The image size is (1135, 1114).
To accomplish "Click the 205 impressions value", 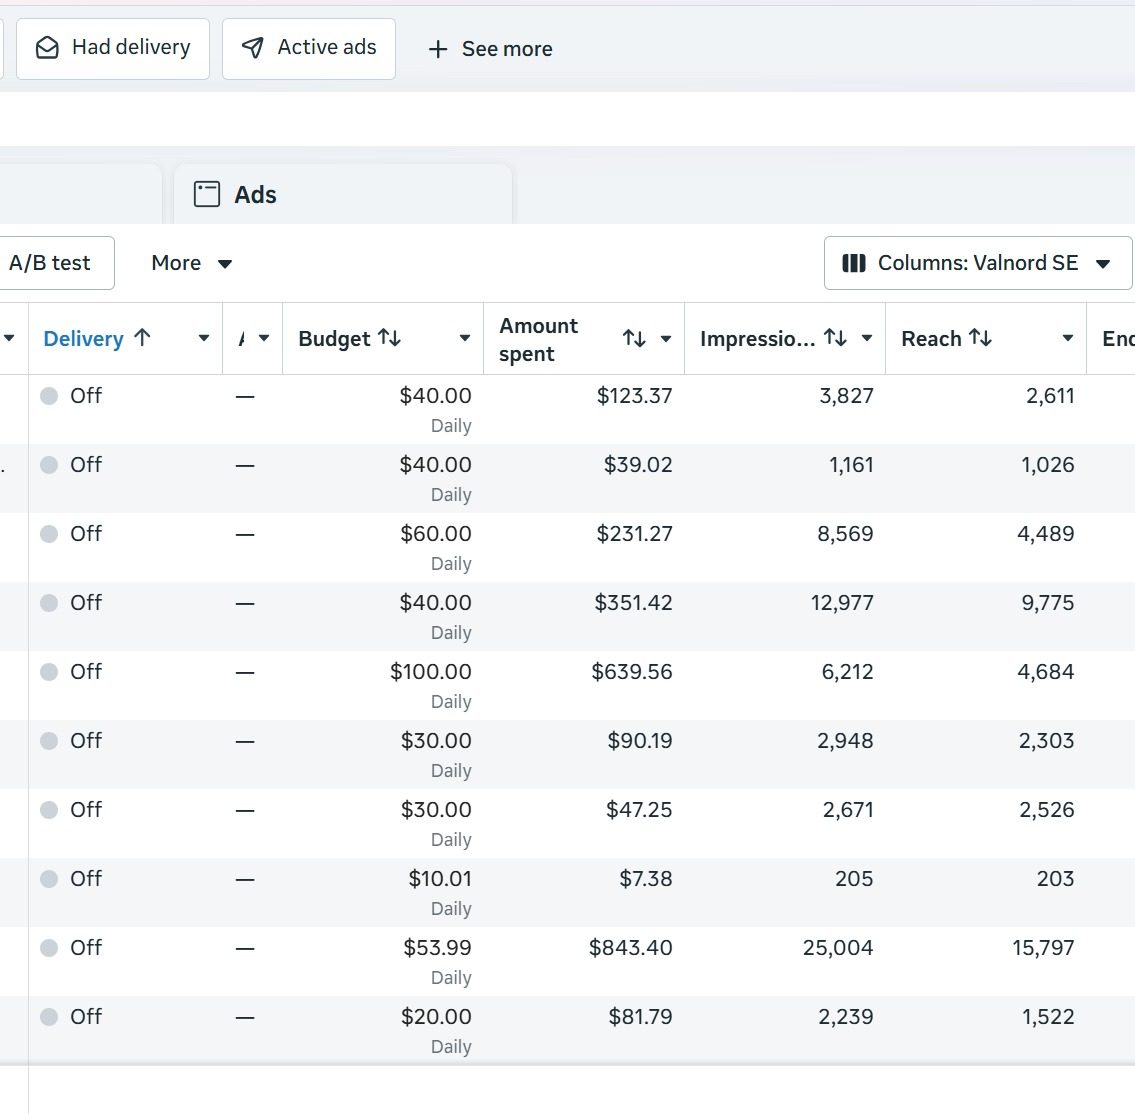I will click(854, 879).
